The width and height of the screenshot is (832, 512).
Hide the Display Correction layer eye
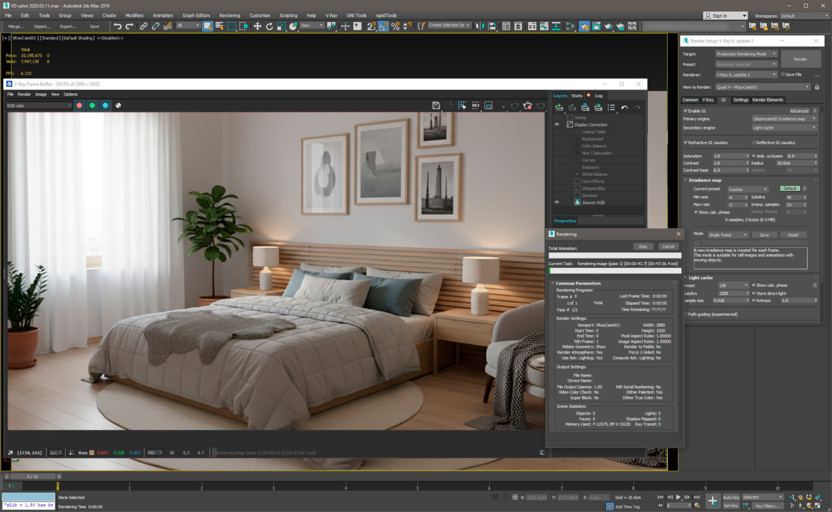557,124
